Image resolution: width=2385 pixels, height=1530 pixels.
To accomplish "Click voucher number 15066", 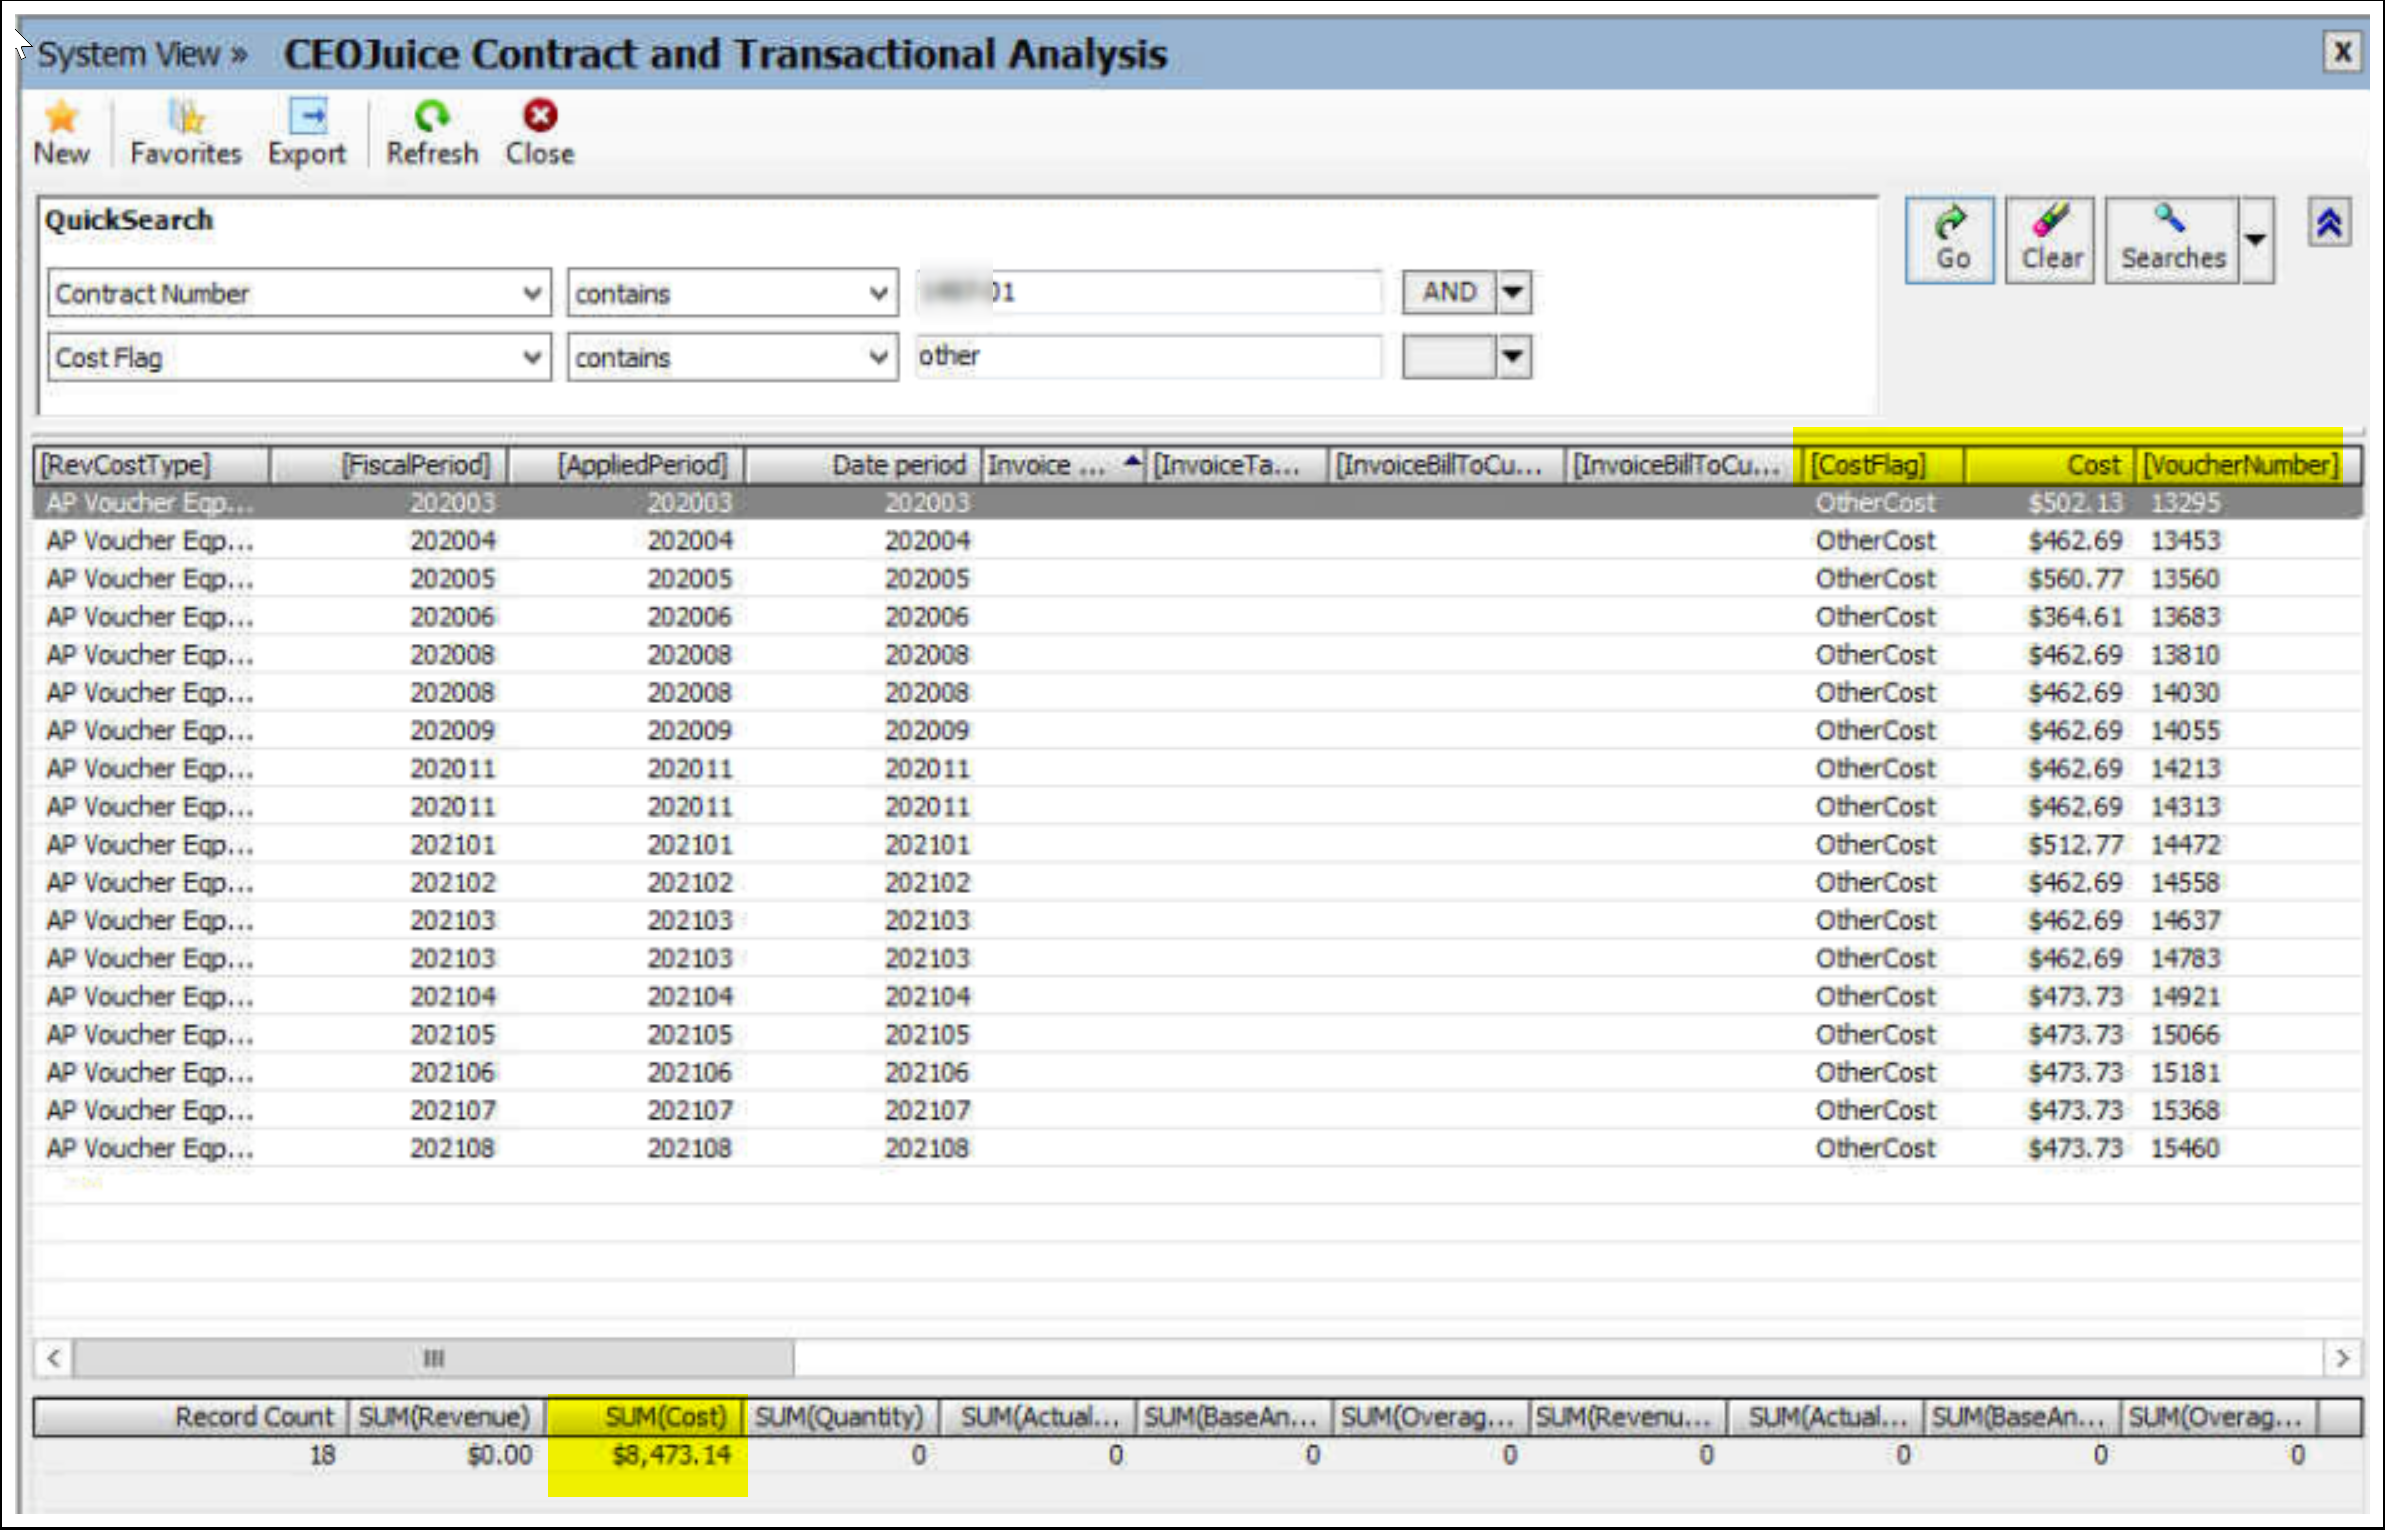I will (x=2185, y=1035).
